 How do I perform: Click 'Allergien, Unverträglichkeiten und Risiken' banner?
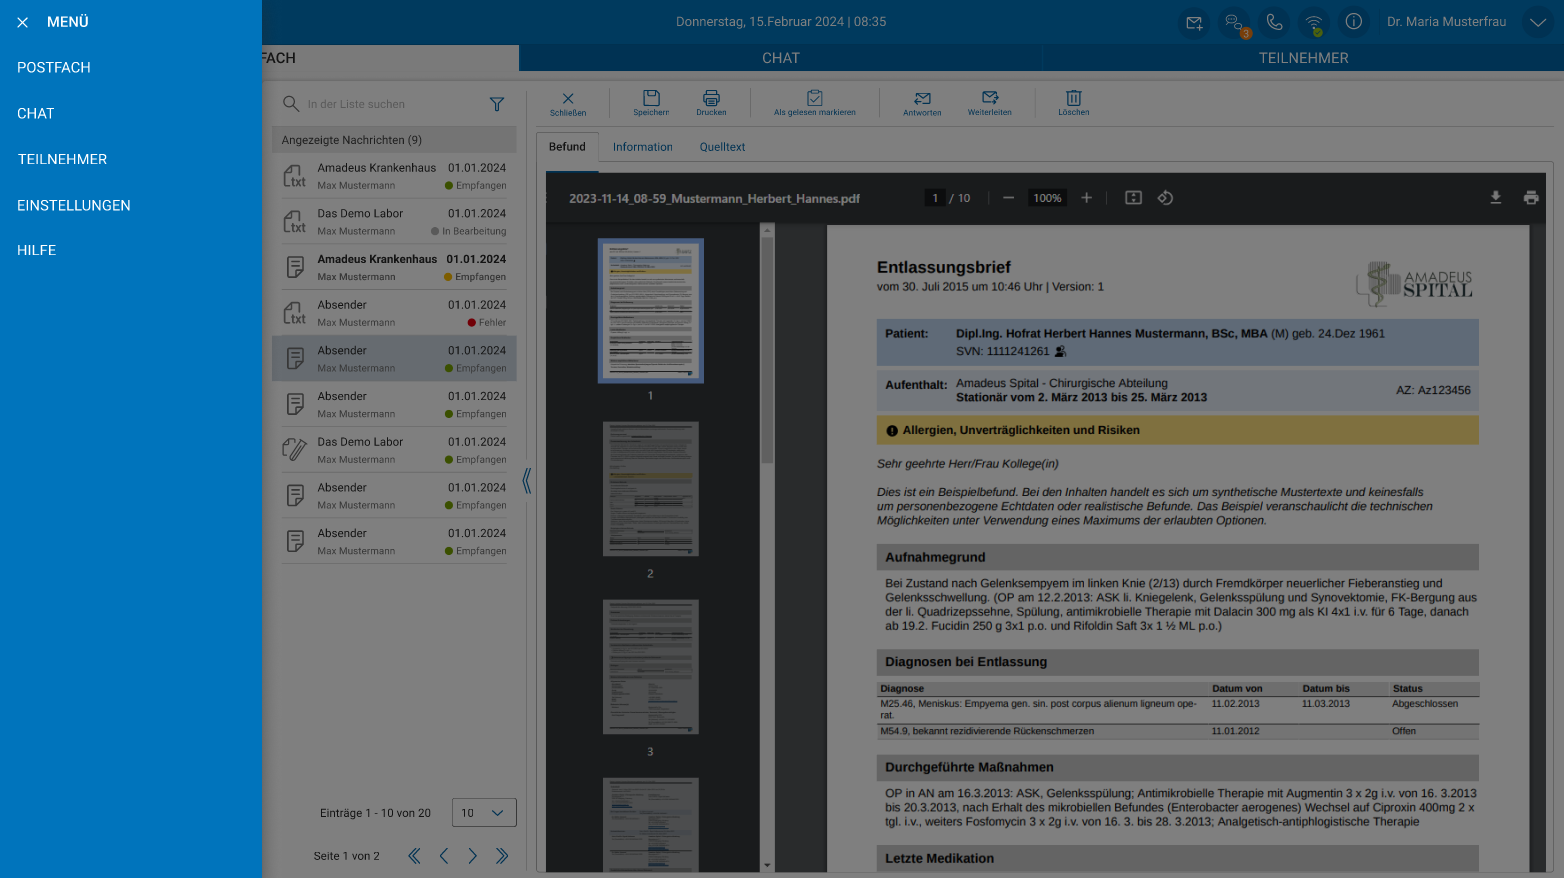click(1177, 430)
